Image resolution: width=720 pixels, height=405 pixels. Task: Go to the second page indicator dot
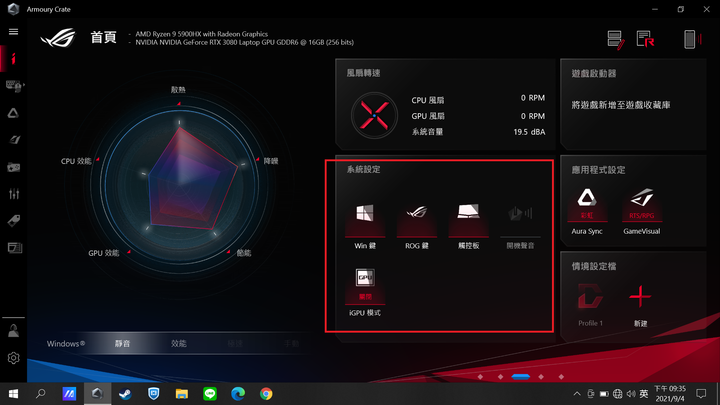(x=501, y=377)
